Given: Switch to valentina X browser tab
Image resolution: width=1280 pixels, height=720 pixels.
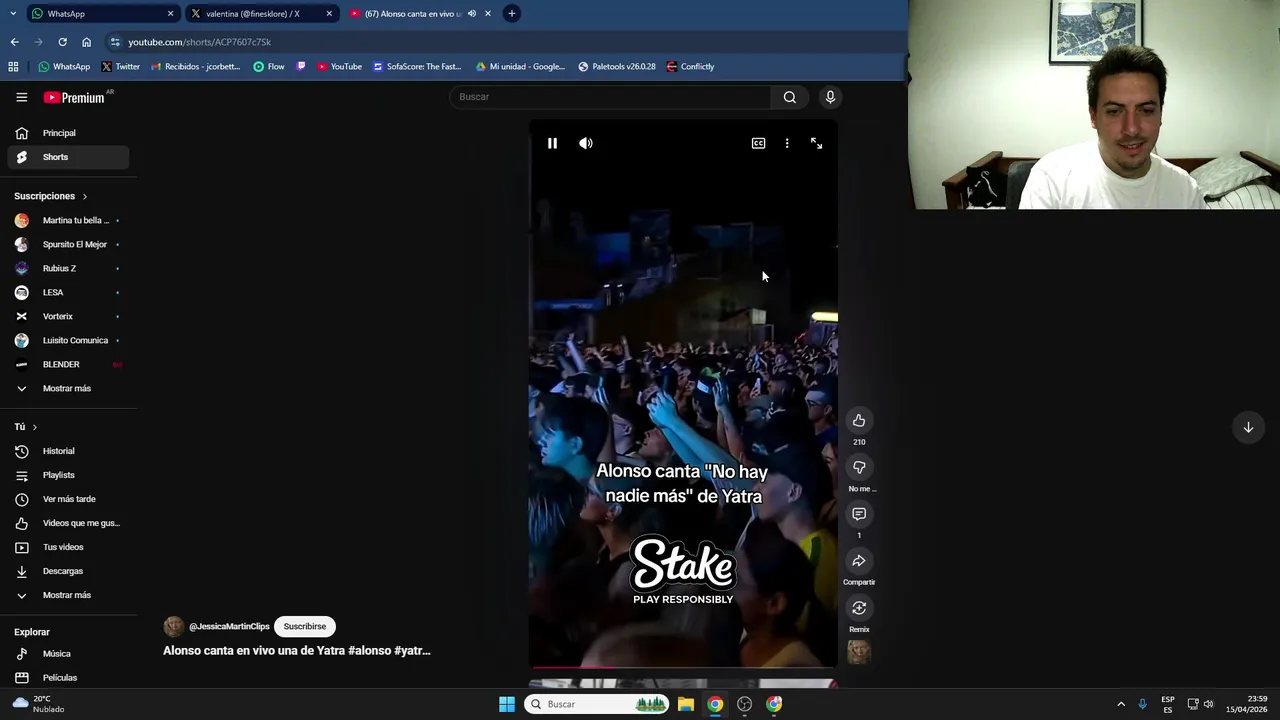Looking at the screenshot, I should click(261, 13).
